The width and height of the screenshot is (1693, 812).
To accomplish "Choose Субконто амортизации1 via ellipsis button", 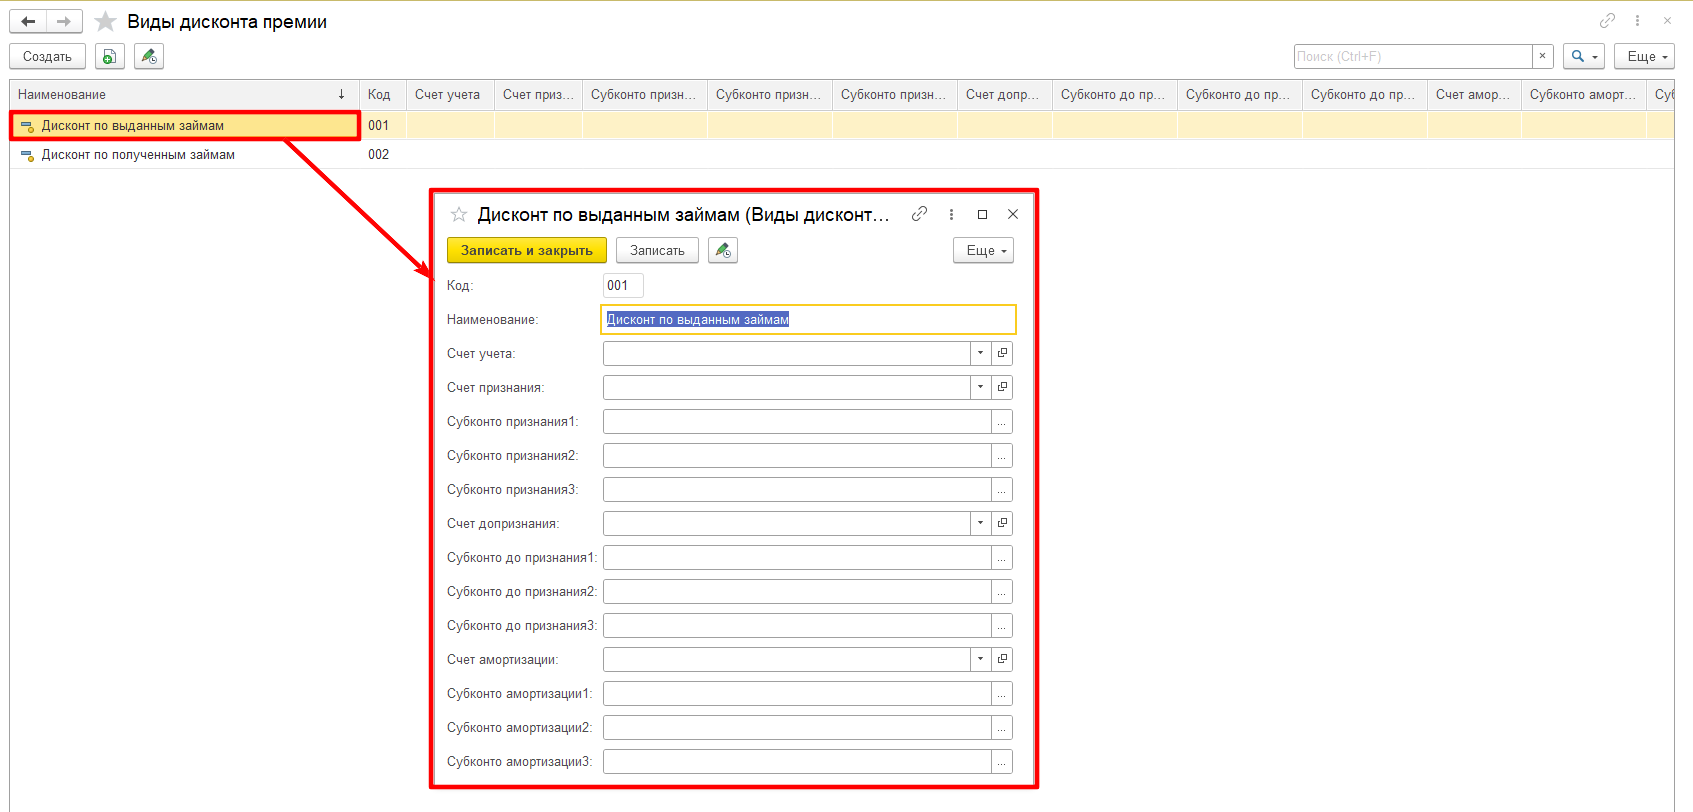I will click(1002, 693).
